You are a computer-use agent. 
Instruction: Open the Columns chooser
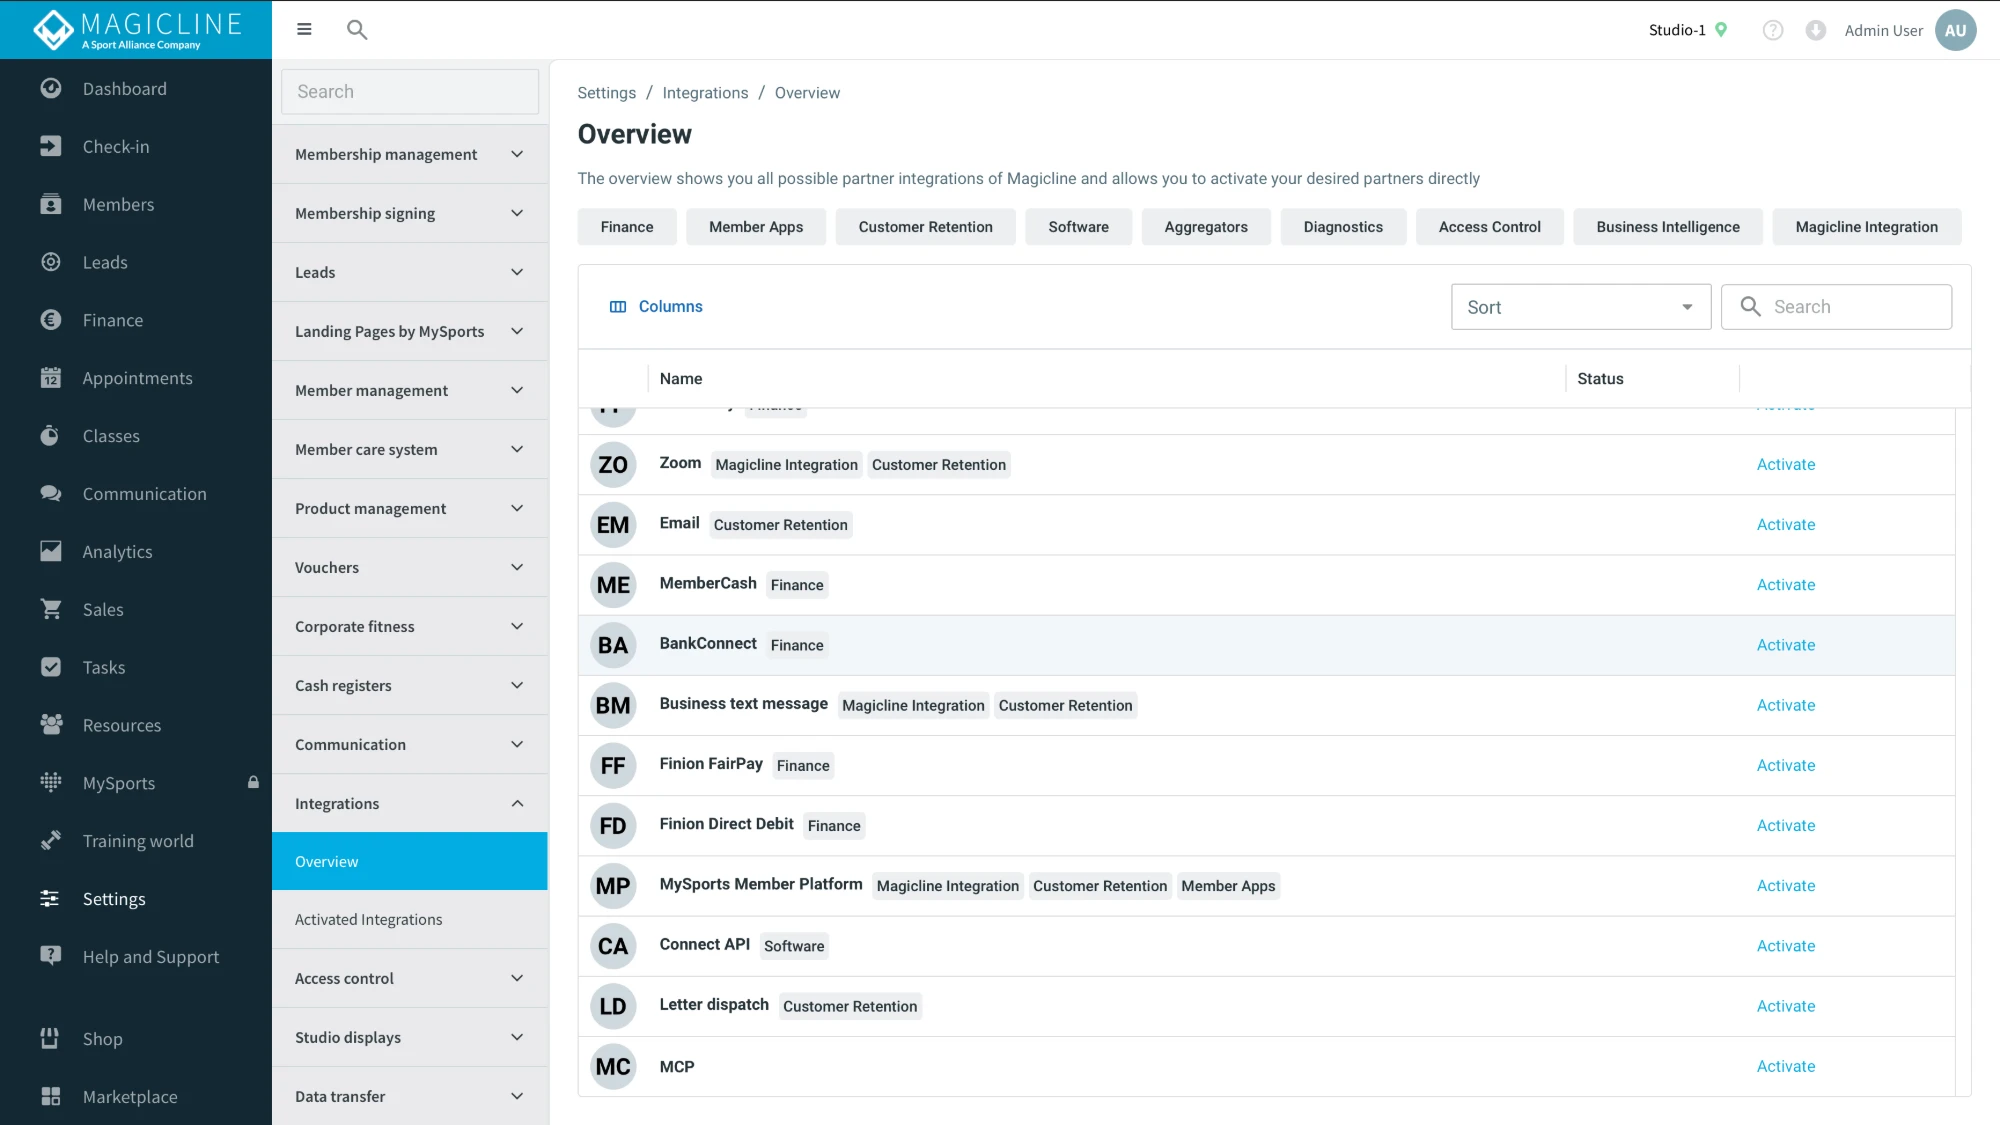point(656,307)
